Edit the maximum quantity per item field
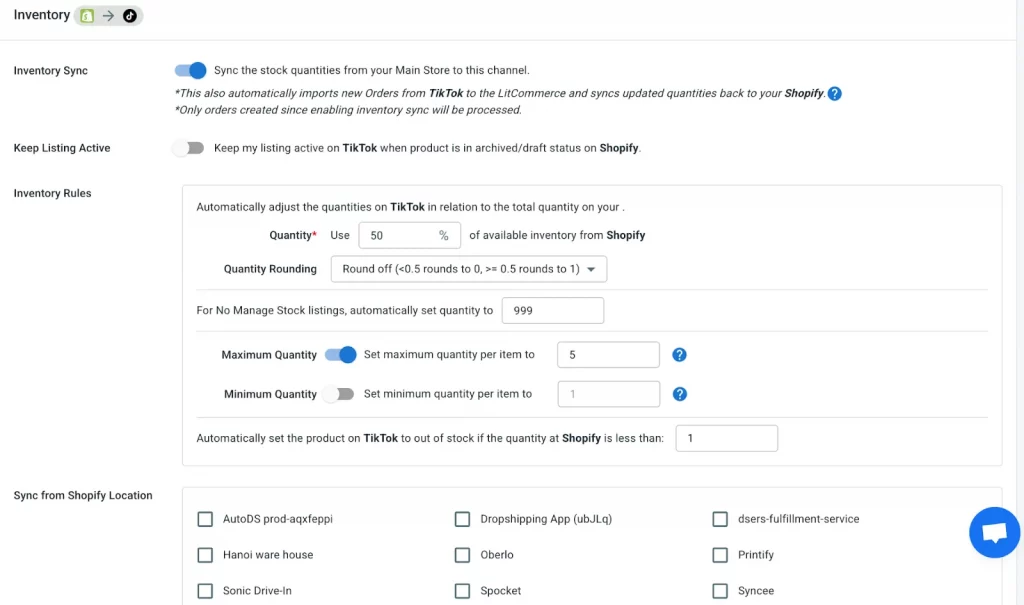The width and height of the screenshot is (1024, 605). tap(609, 355)
